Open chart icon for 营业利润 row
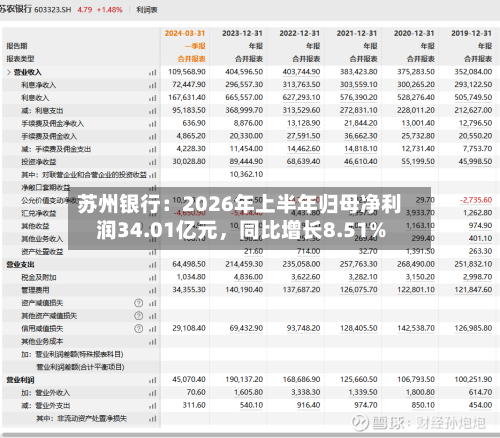This screenshot has height=438, width=500. click(152, 380)
